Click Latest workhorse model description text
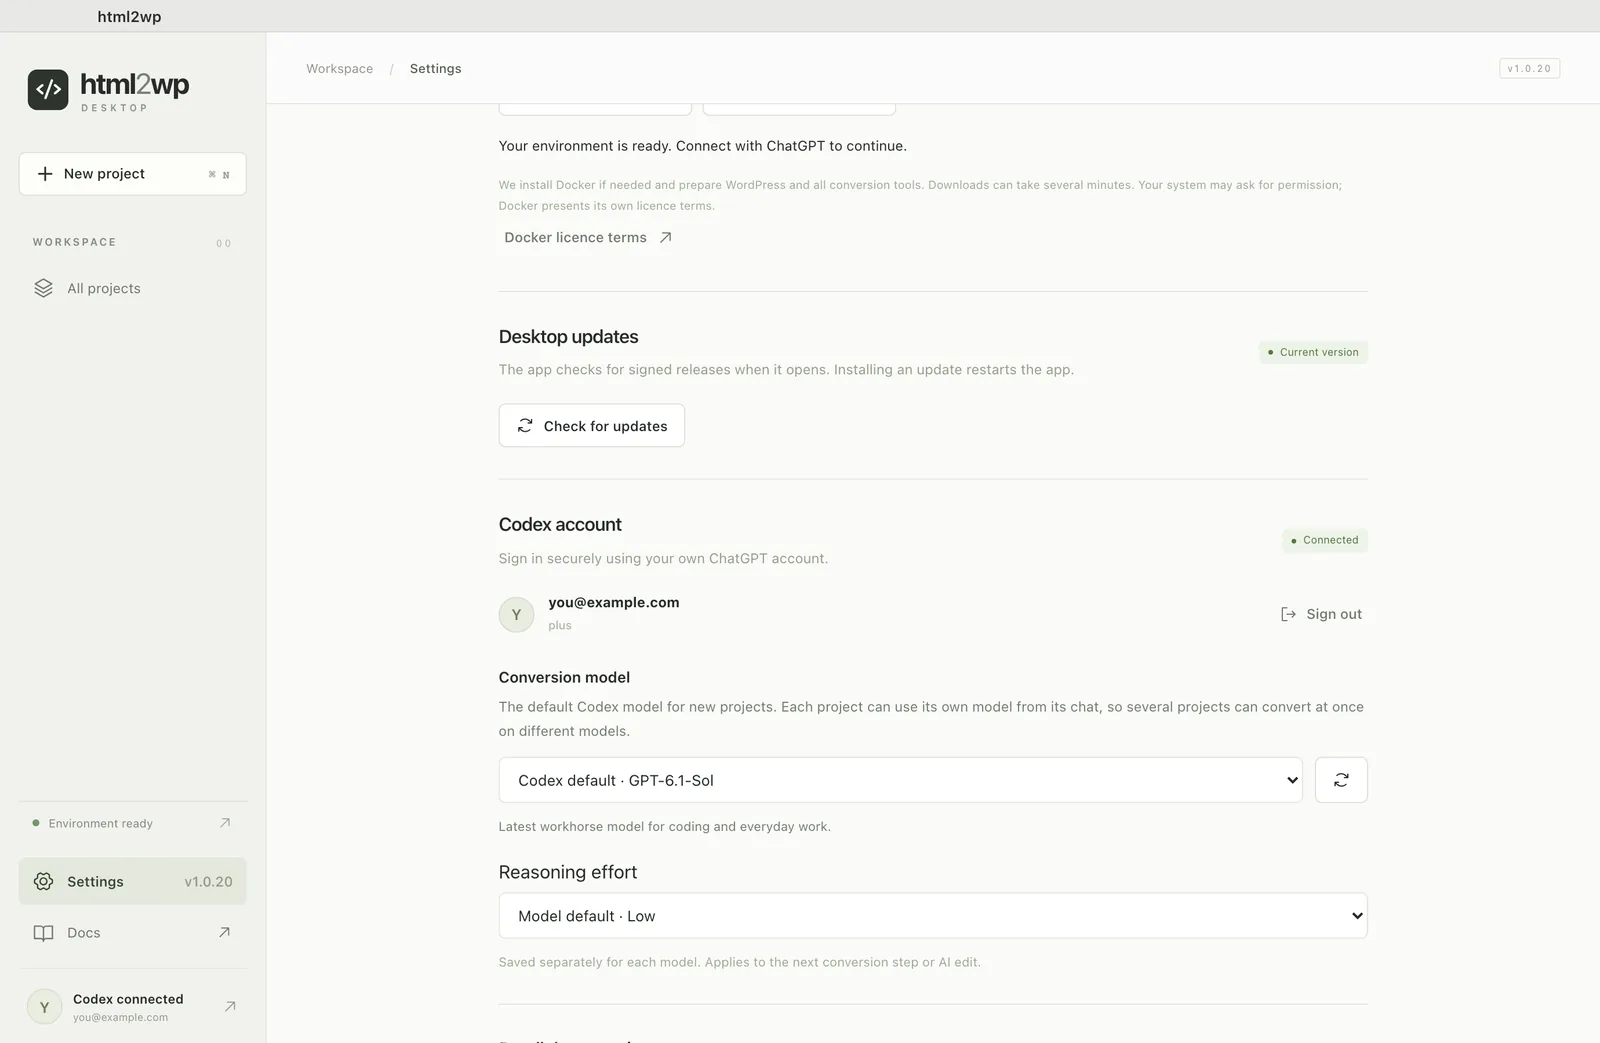The width and height of the screenshot is (1600, 1043). pyautogui.click(x=665, y=826)
